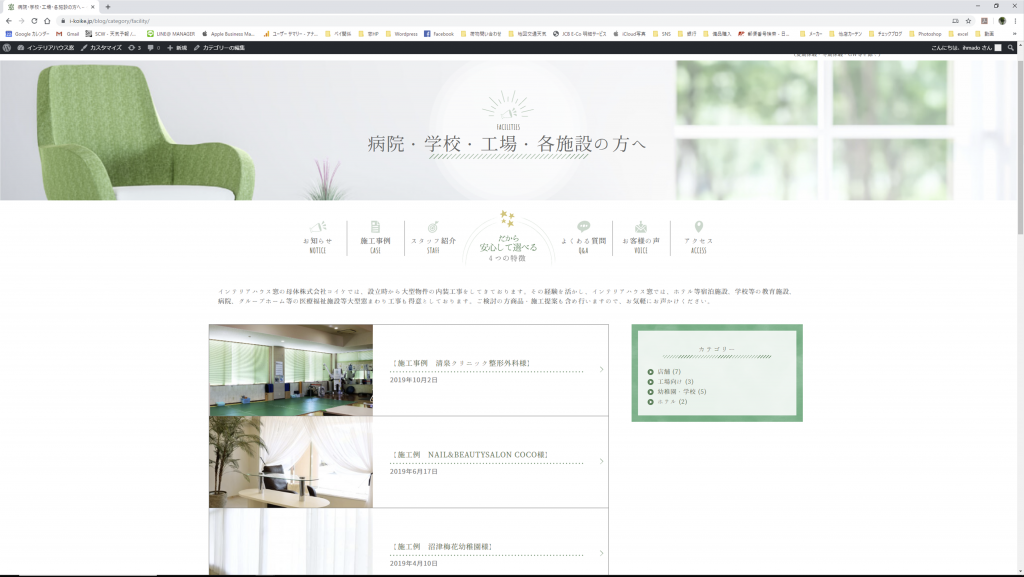Screen dimensions: 1024x577
Task: Click the 施工事例 CASE document icon
Action: (x=376, y=226)
